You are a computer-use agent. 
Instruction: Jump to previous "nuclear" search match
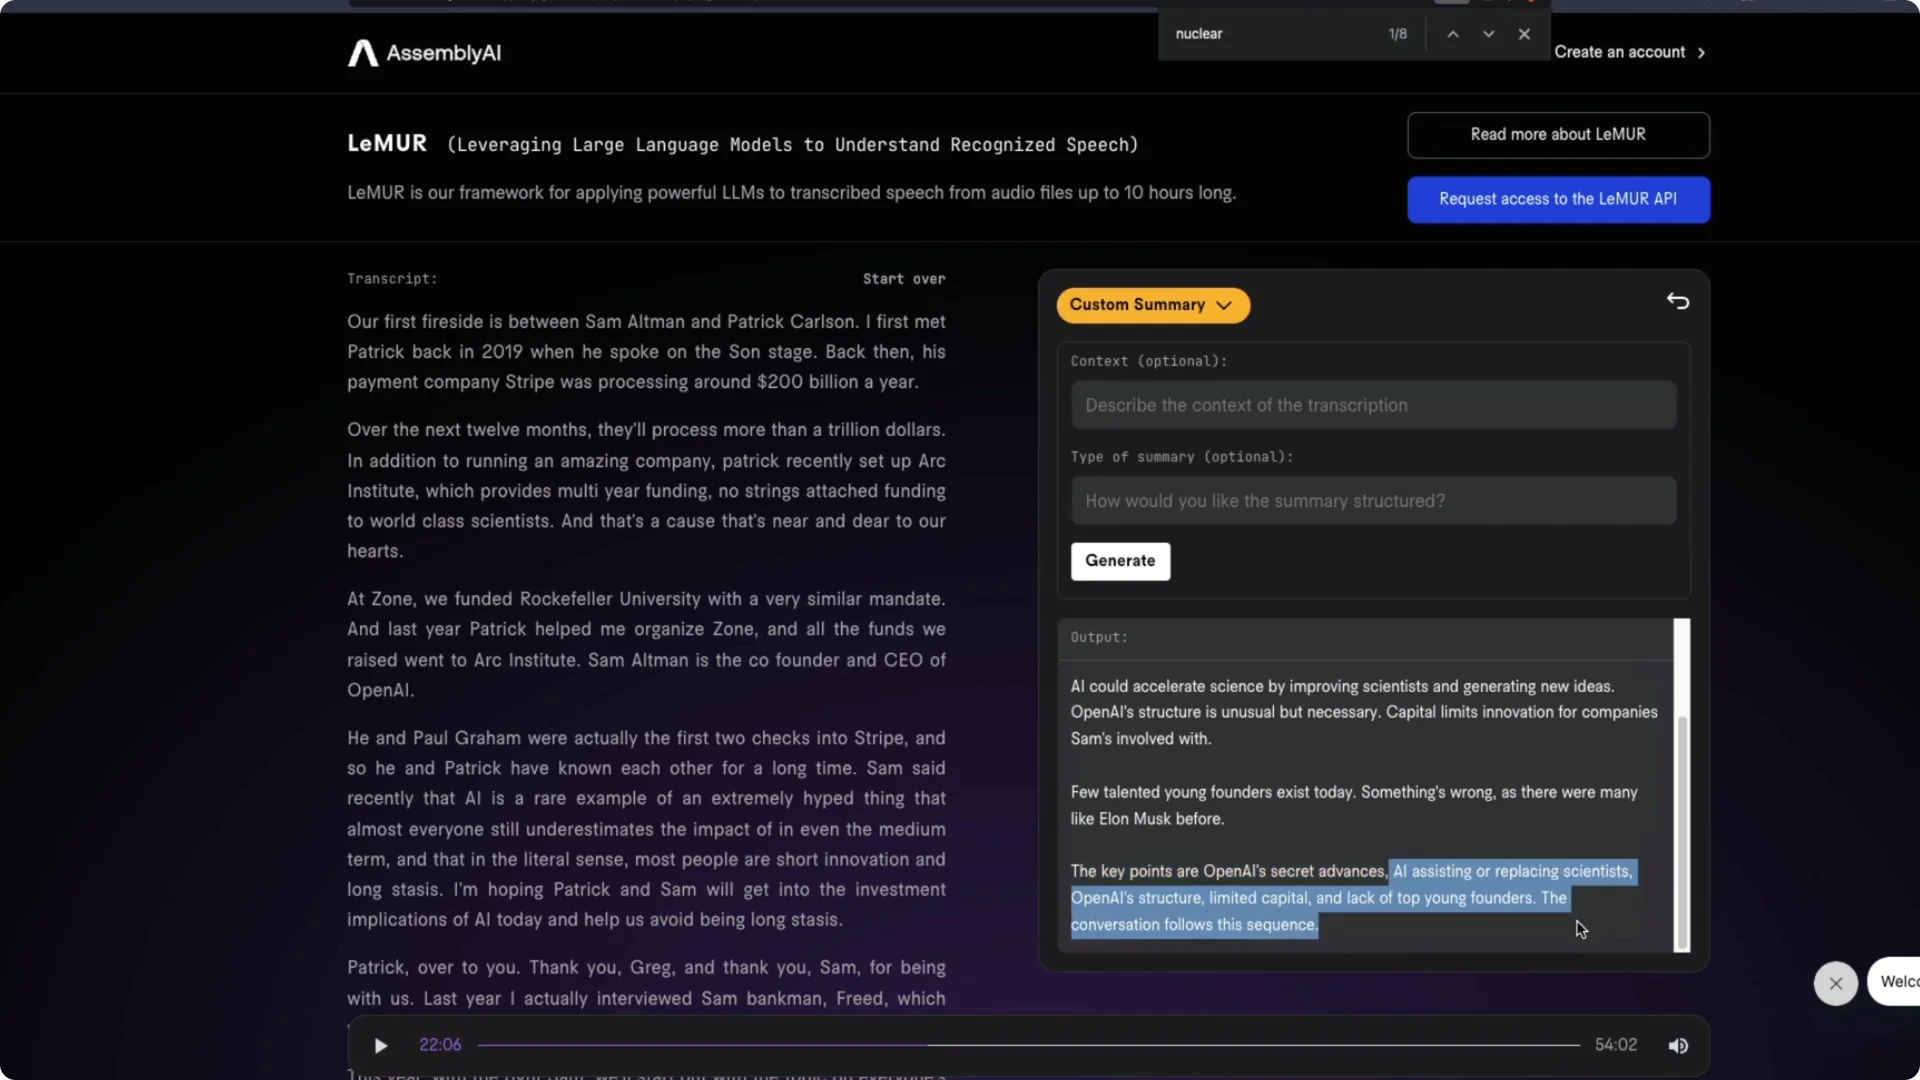click(x=1453, y=33)
